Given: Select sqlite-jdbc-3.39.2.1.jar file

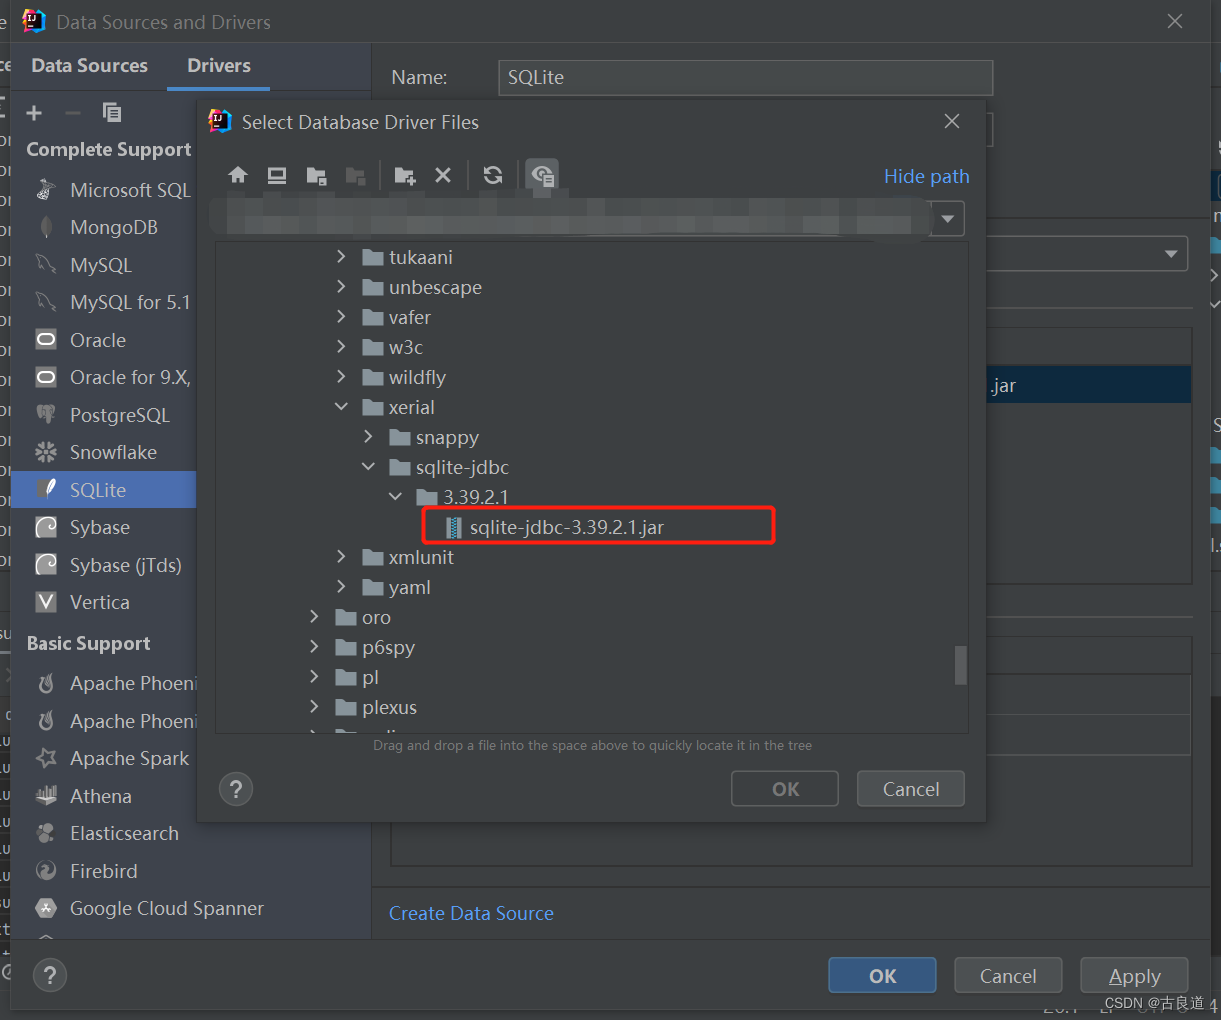Looking at the screenshot, I should click(567, 527).
